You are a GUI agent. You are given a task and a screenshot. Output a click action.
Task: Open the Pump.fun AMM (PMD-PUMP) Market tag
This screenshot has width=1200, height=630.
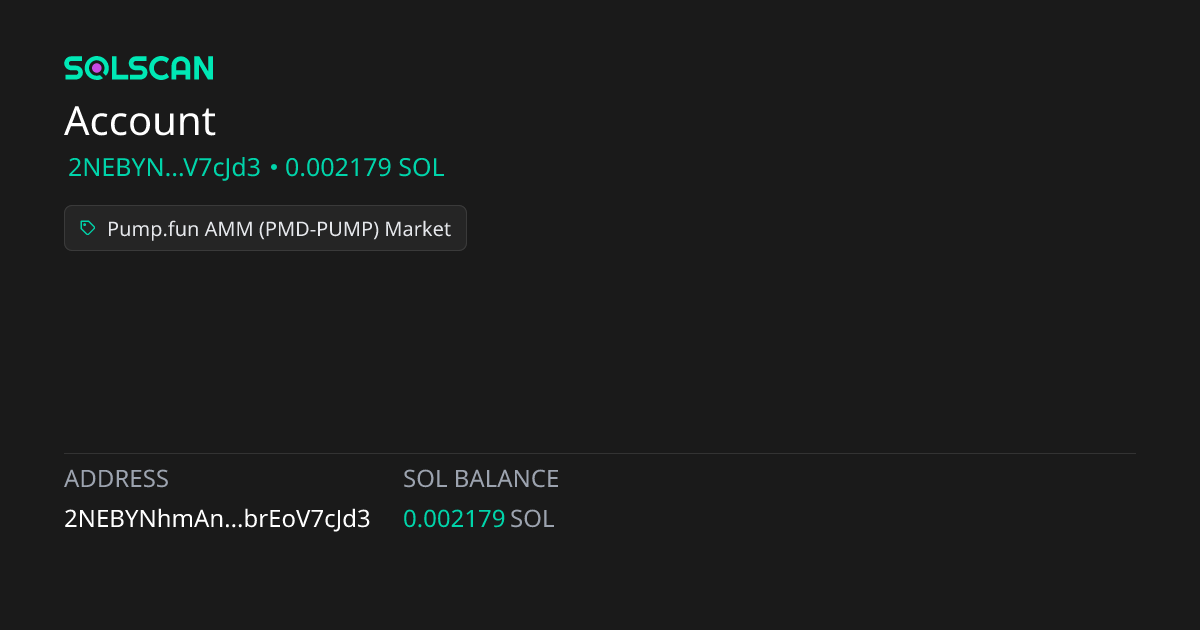265,228
